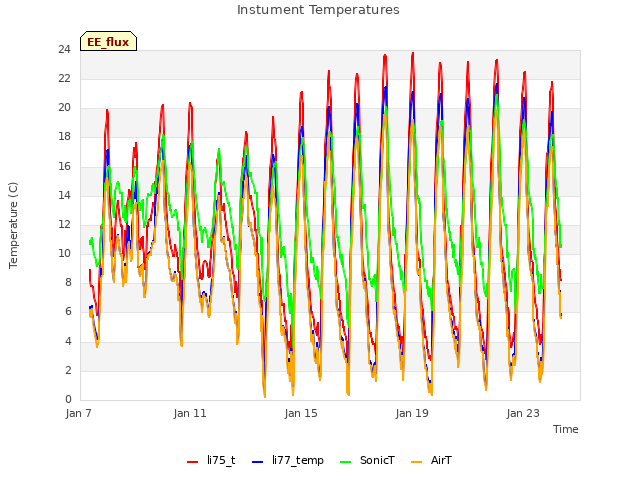Click the Jan 11 x-axis tick label

point(190,413)
